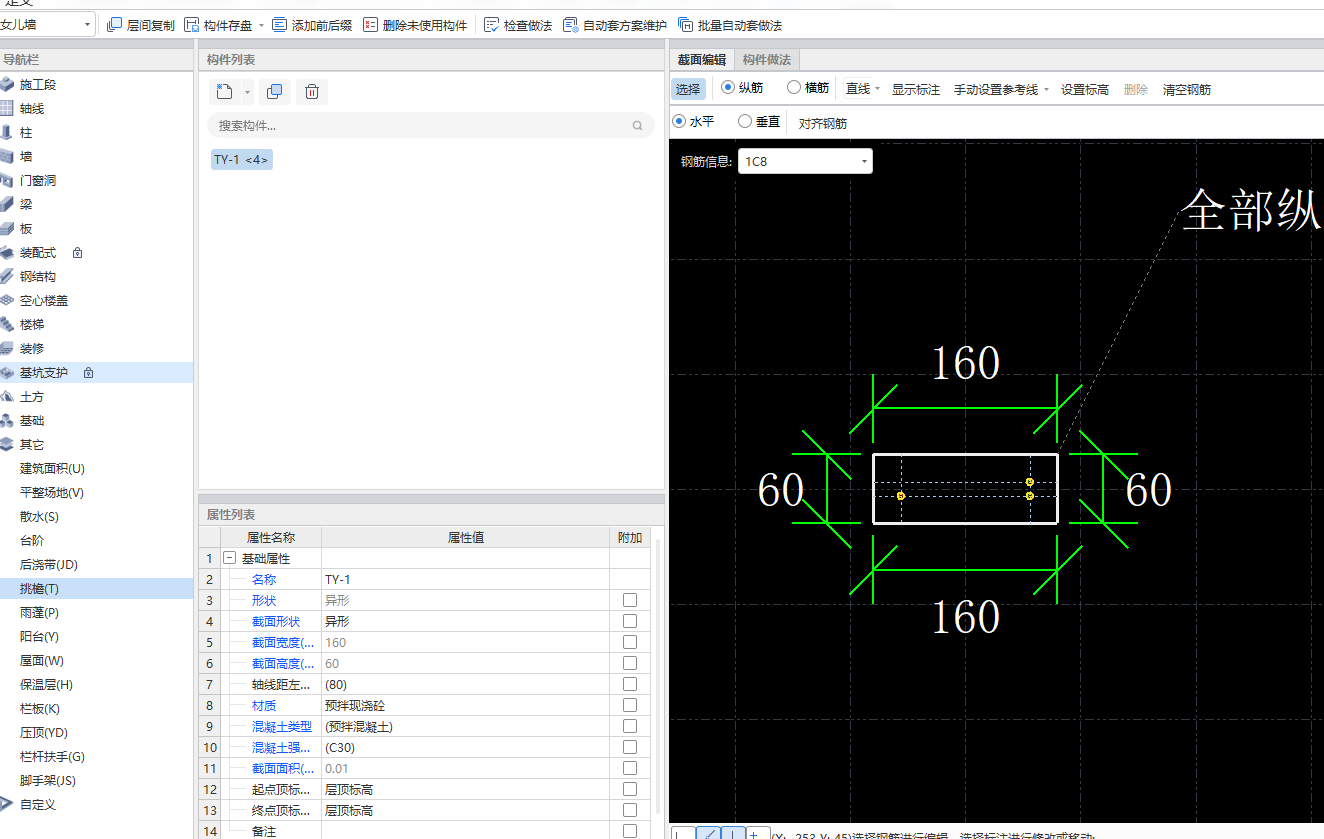This screenshot has height=839, width=1324.
Task: Tick the 附加 checkbox for 起点顶标高 row
Action: [630, 789]
